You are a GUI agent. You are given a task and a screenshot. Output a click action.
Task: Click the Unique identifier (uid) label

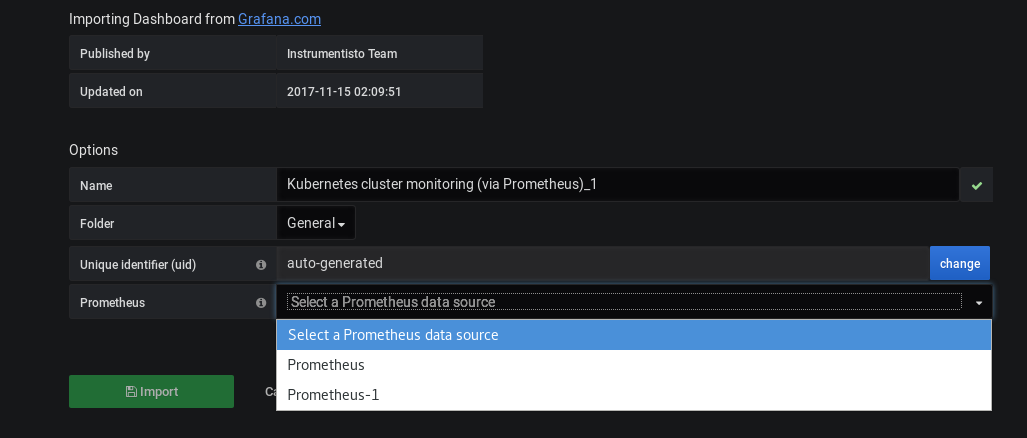(138, 265)
